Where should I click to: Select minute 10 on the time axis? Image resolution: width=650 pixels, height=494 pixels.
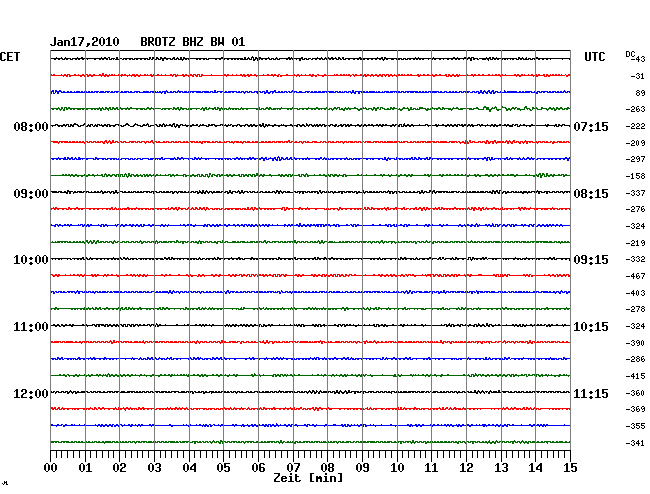(x=397, y=467)
